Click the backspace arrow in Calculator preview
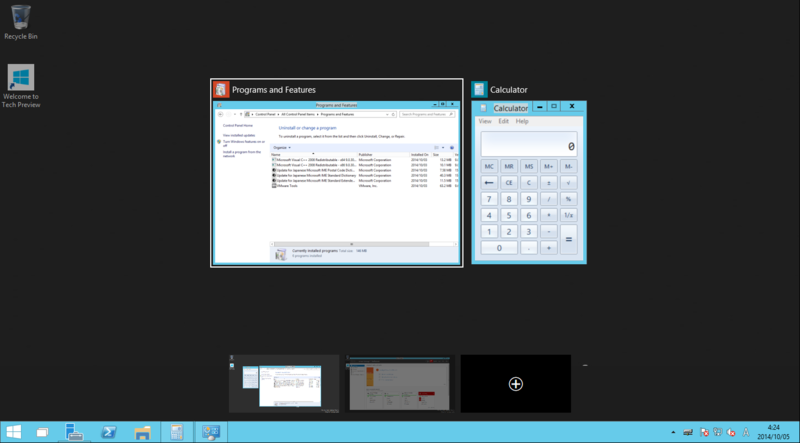Screen dimensions: 800x443 click(489, 183)
